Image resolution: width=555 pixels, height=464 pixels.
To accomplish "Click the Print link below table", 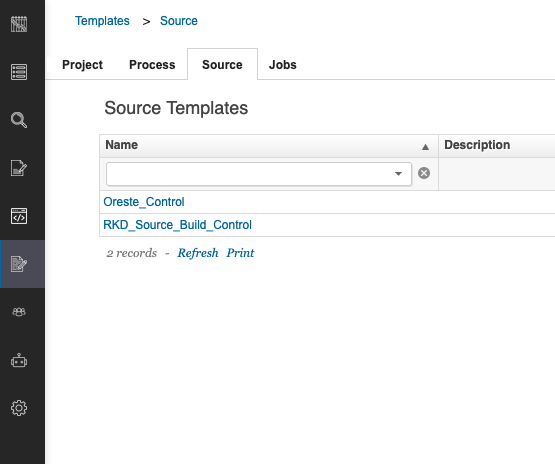I will (x=240, y=253).
